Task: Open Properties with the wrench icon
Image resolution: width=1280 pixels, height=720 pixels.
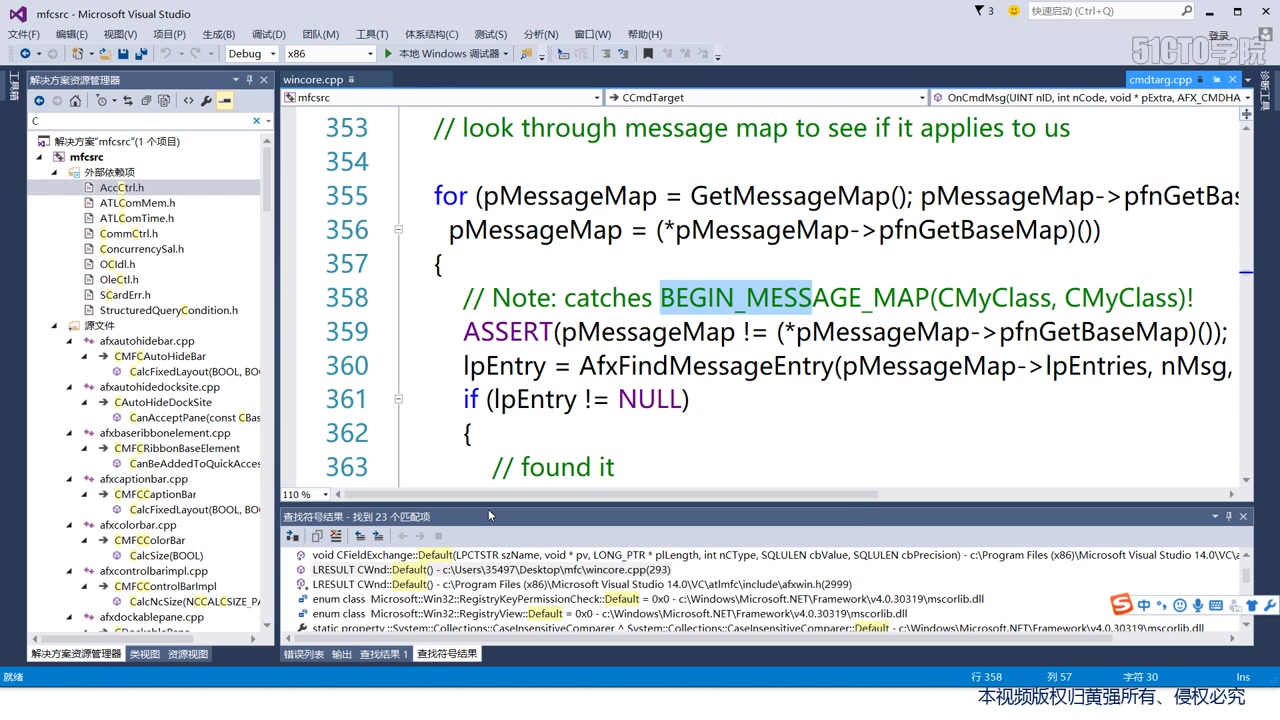Action: pos(206,100)
